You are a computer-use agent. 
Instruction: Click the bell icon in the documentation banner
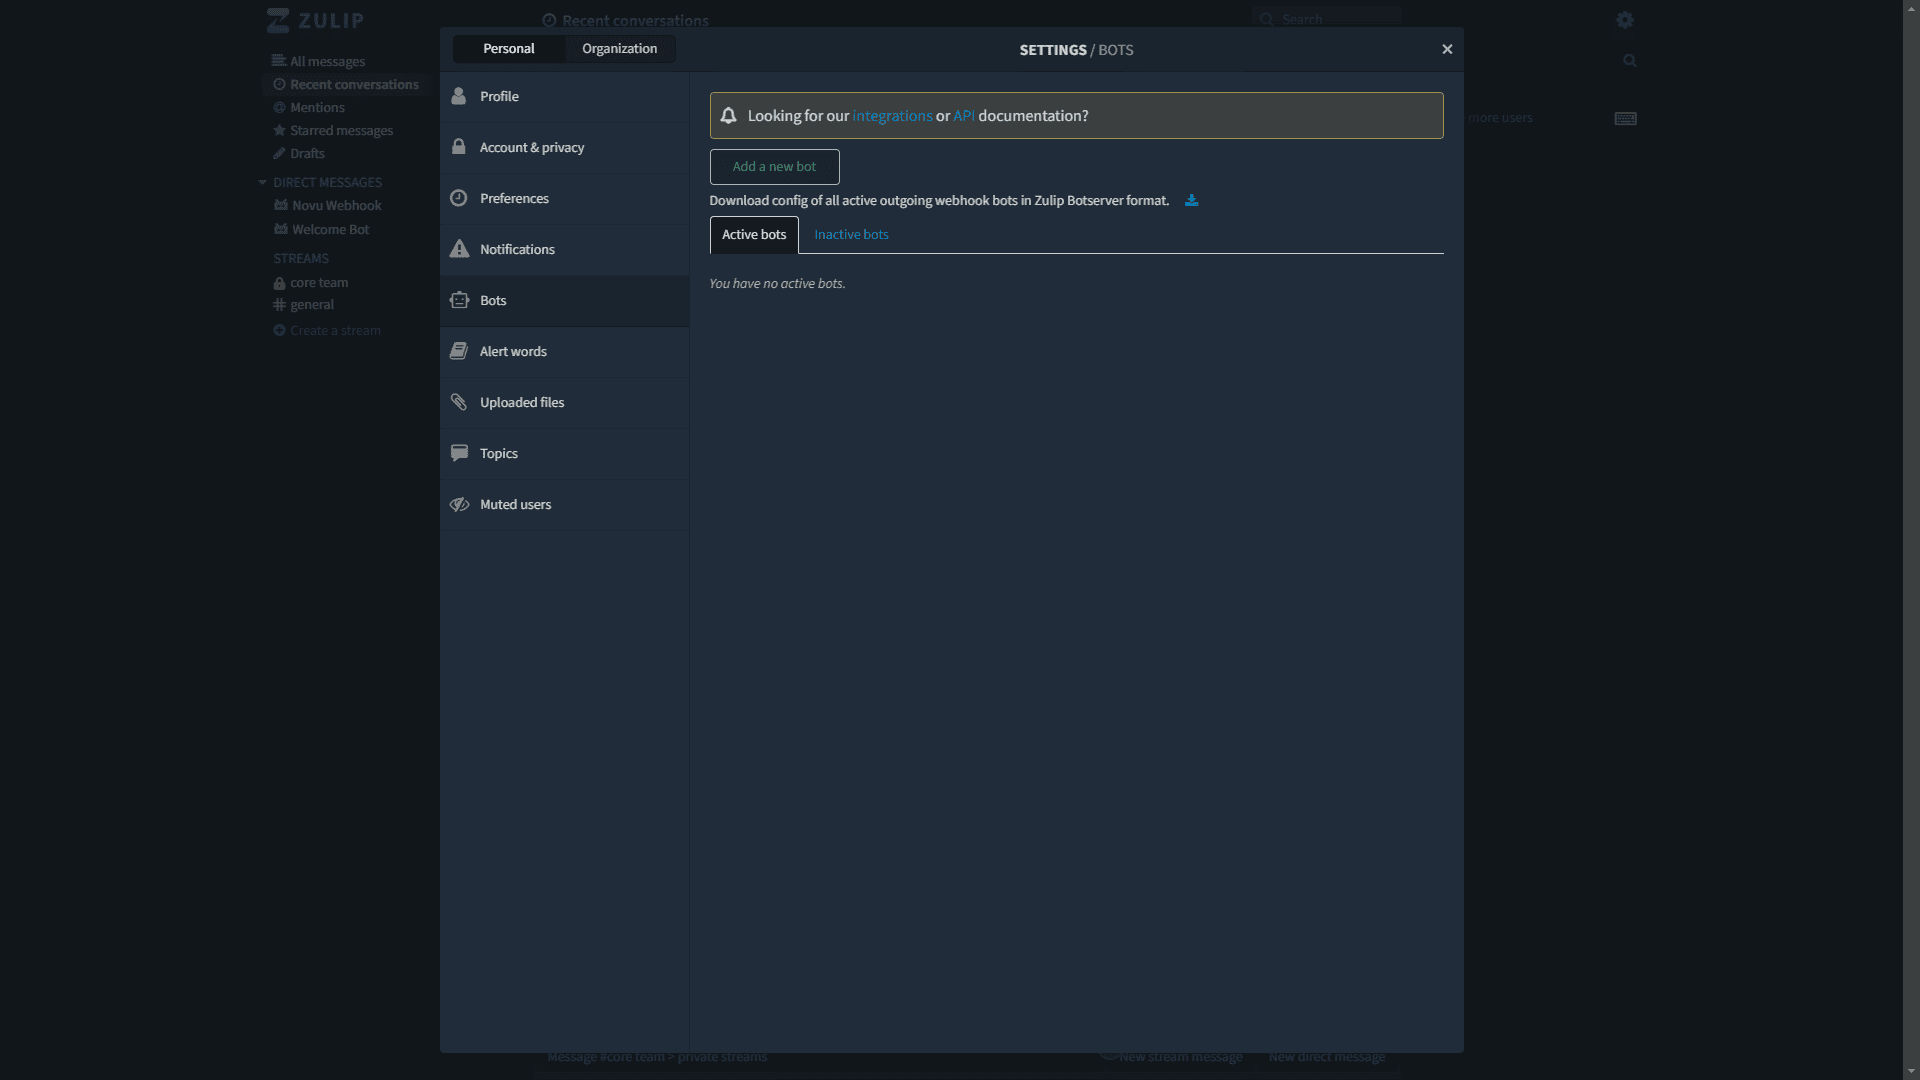tap(729, 116)
